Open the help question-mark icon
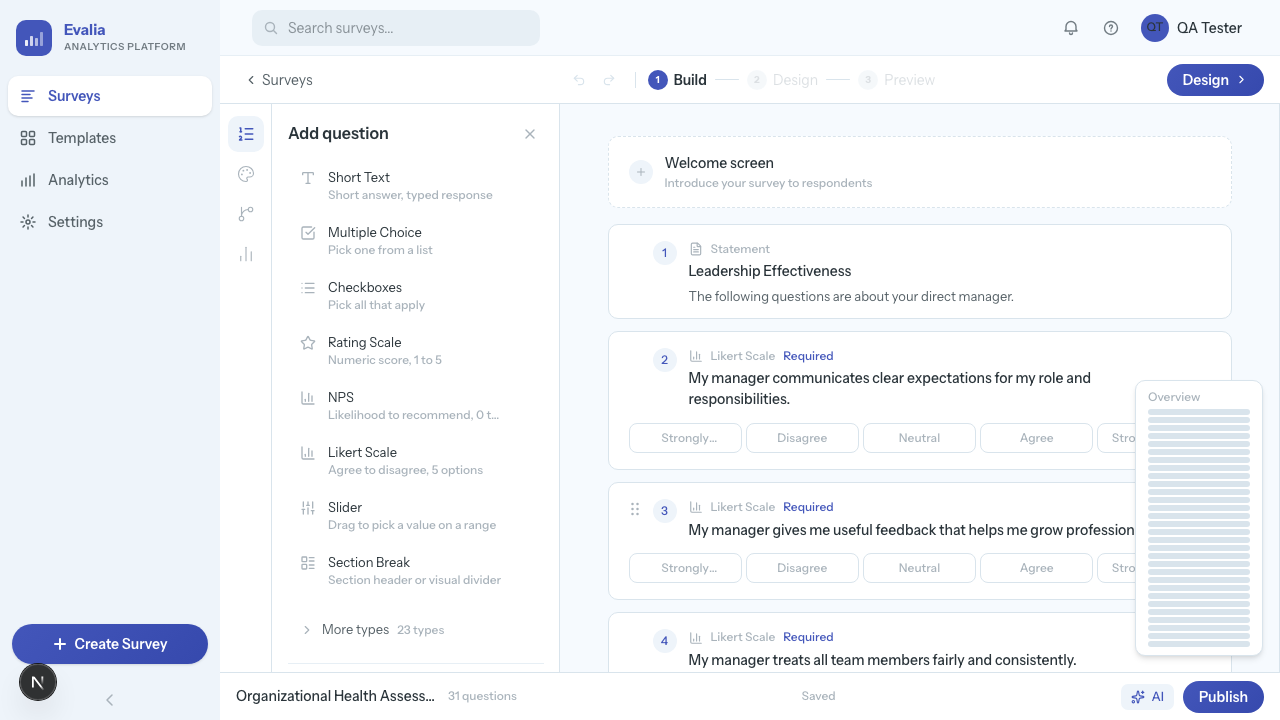The height and width of the screenshot is (720, 1280). 1111,28
